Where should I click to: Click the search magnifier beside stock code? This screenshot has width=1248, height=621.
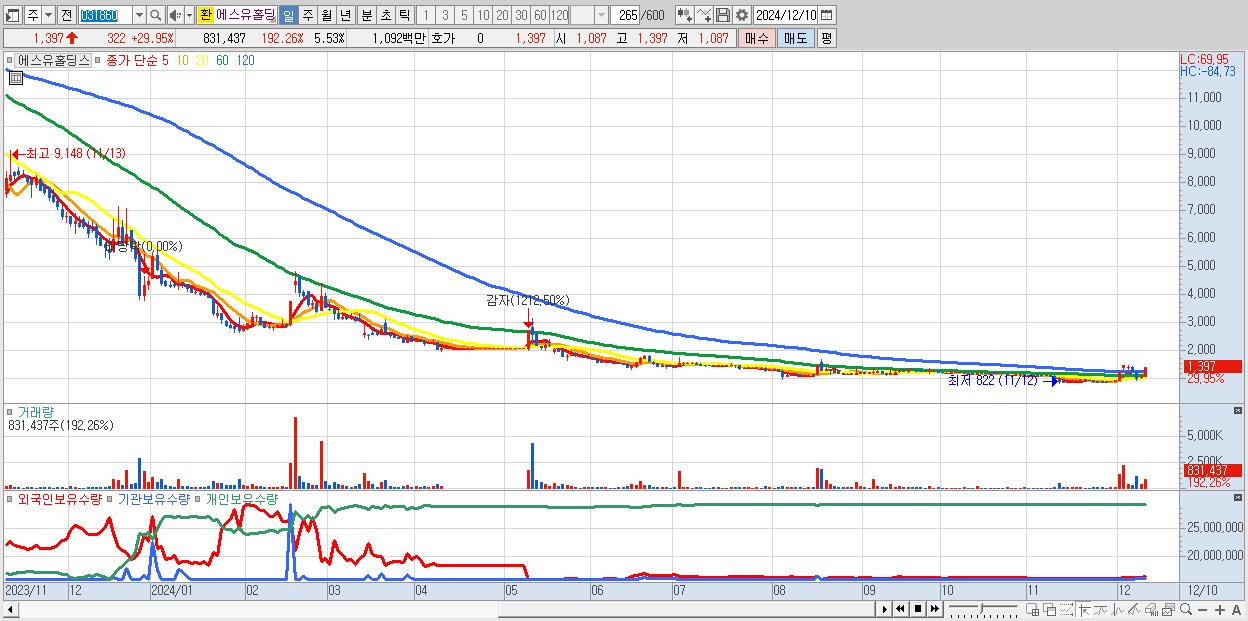(x=156, y=15)
